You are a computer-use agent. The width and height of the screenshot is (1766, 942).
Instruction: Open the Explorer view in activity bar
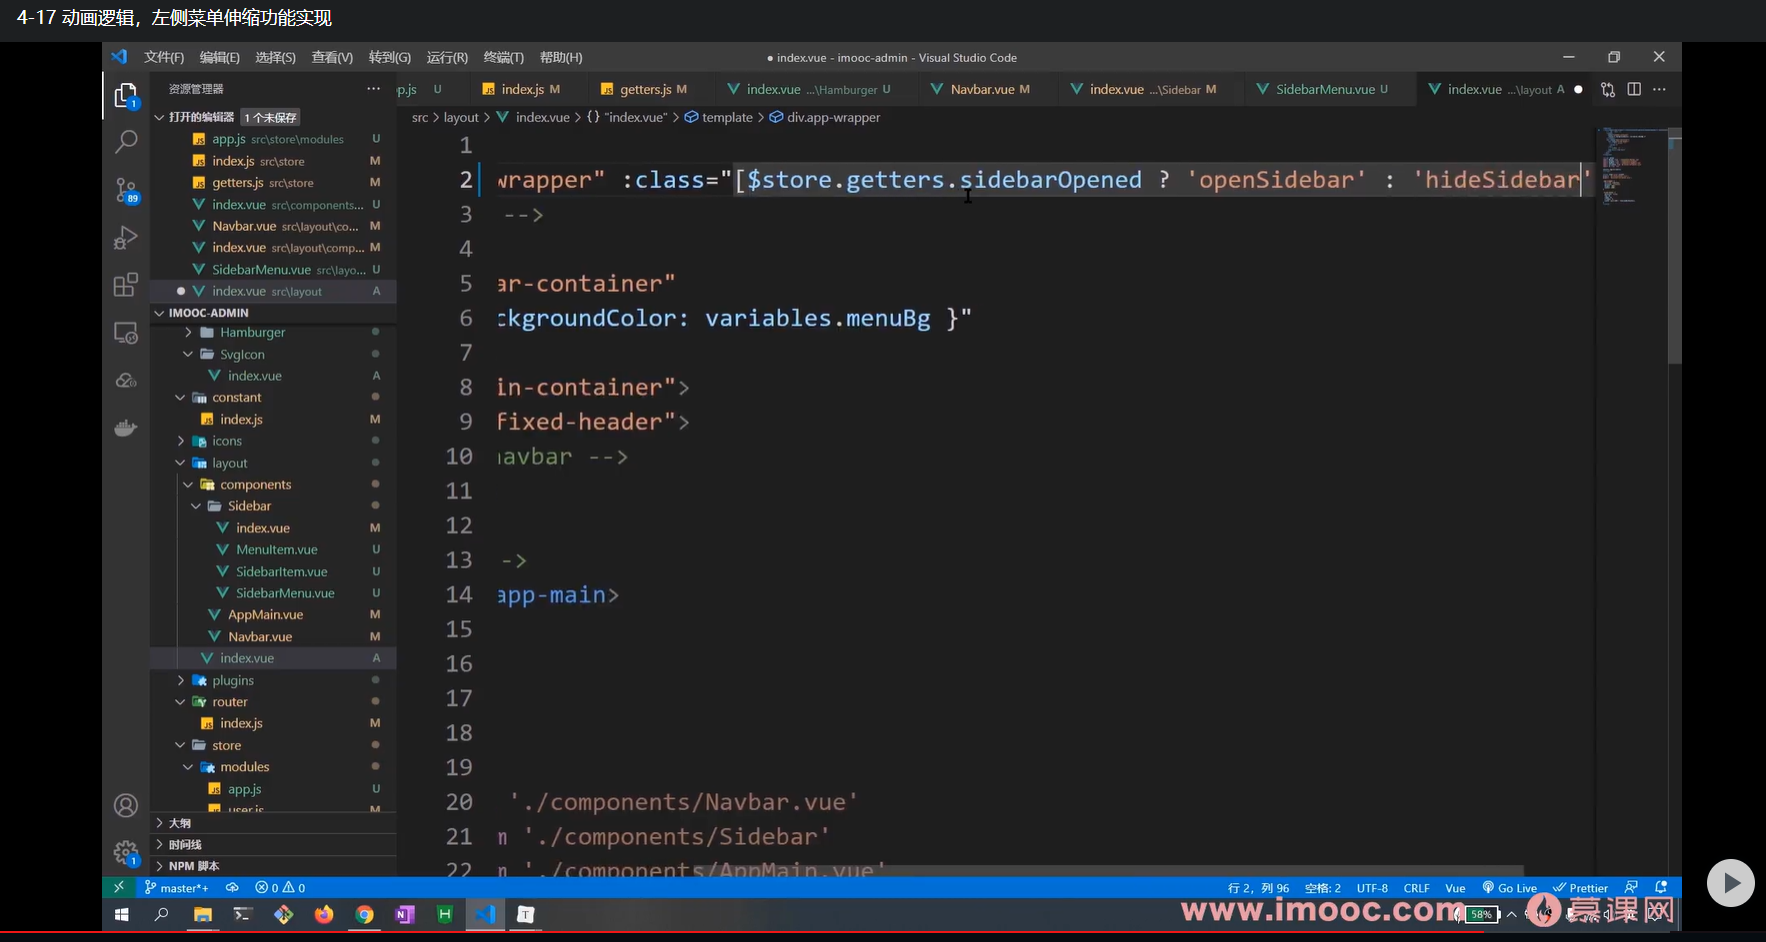point(126,96)
